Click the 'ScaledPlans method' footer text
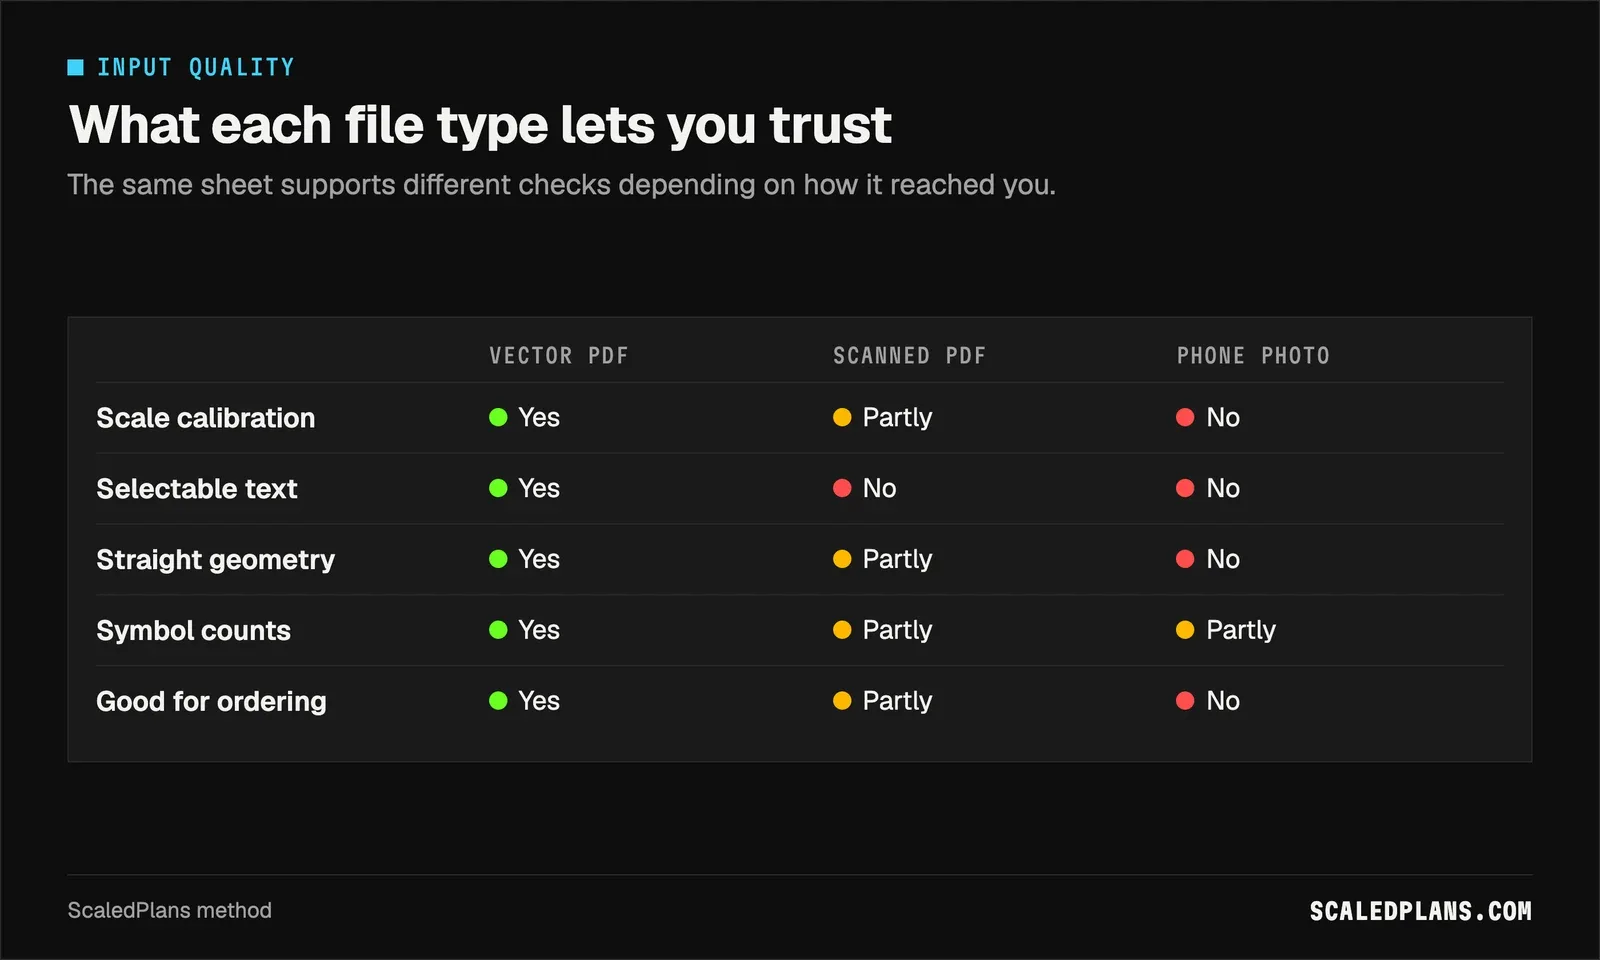This screenshot has height=960, width=1600. tap(170, 911)
